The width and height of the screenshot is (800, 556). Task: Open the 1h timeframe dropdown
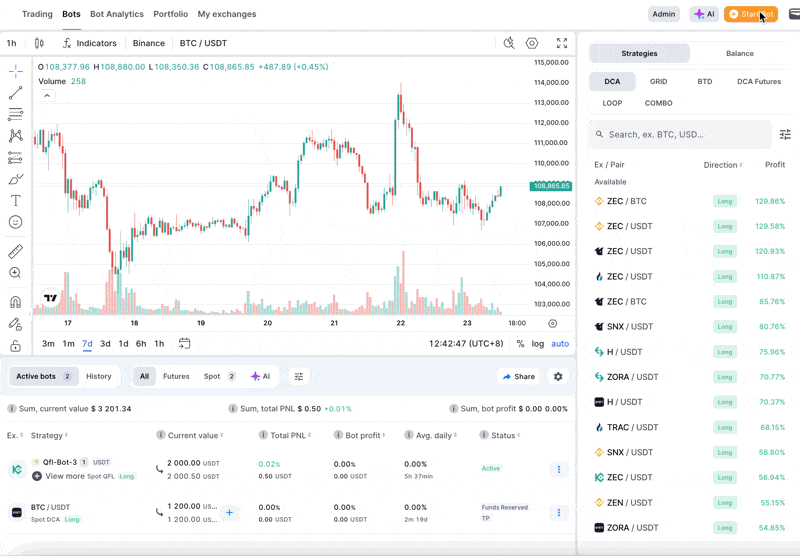(x=11, y=43)
